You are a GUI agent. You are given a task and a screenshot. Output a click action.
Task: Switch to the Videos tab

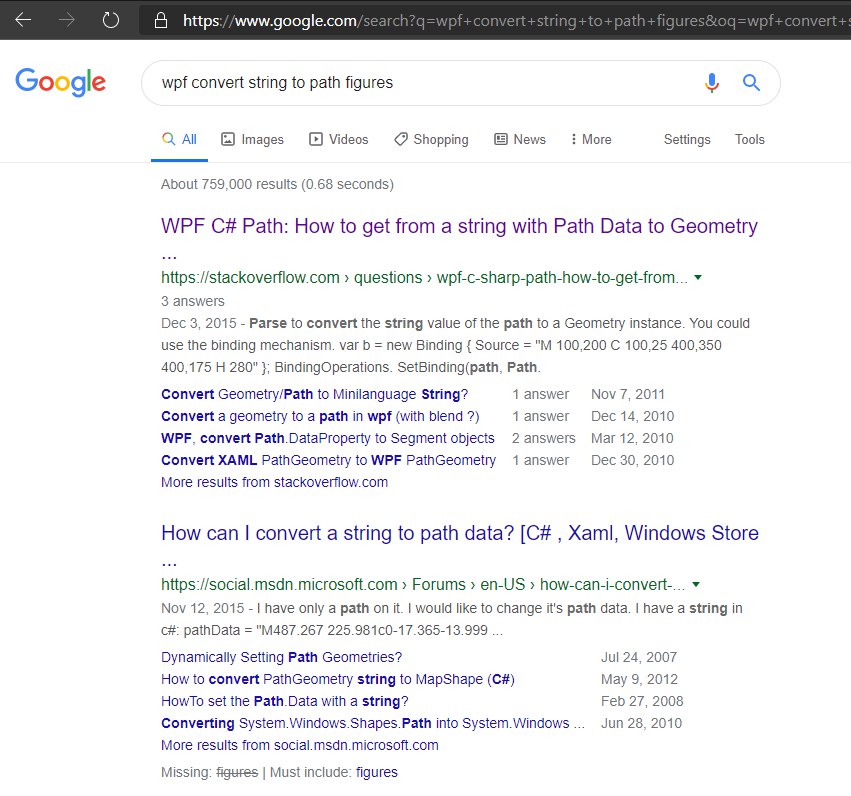[x=339, y=139]
